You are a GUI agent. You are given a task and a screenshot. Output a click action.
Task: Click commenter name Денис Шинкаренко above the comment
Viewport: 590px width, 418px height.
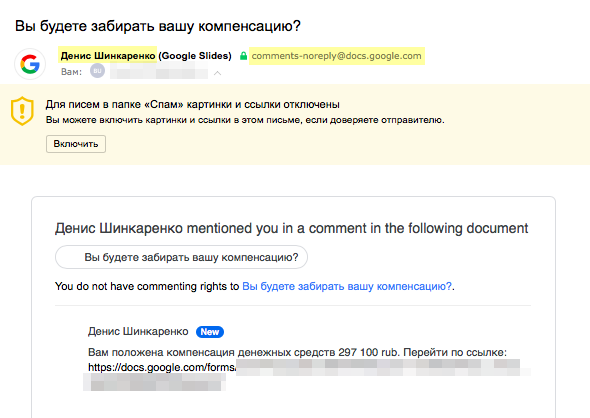coord(138,331)
